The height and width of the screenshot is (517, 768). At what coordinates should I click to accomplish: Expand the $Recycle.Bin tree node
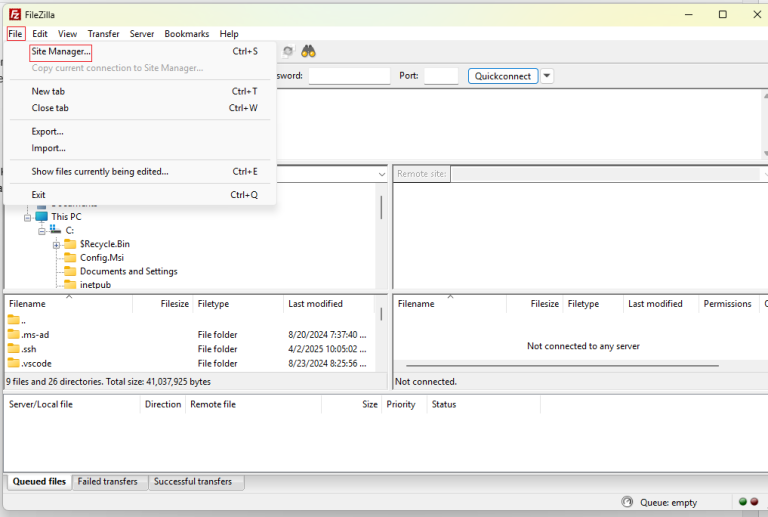coord(57,244)
